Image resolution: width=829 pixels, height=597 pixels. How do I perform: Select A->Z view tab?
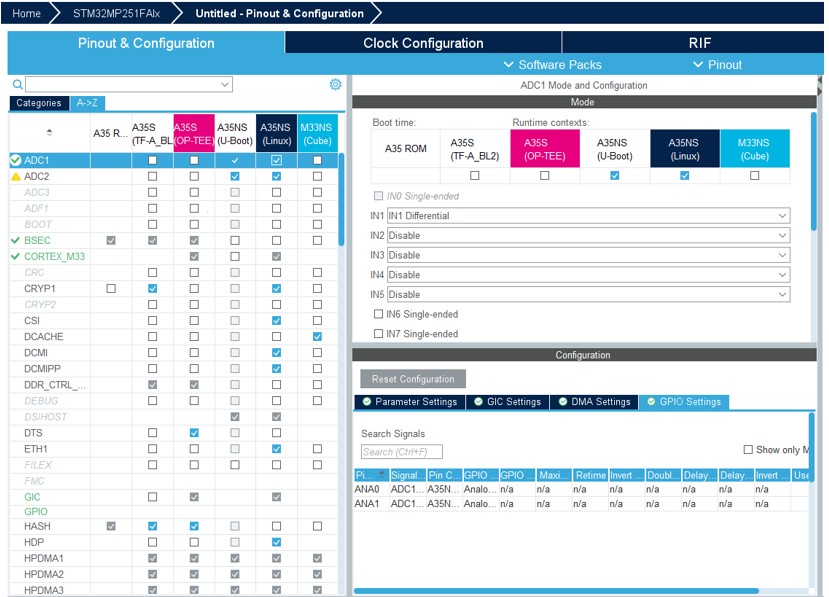point(87,103)
